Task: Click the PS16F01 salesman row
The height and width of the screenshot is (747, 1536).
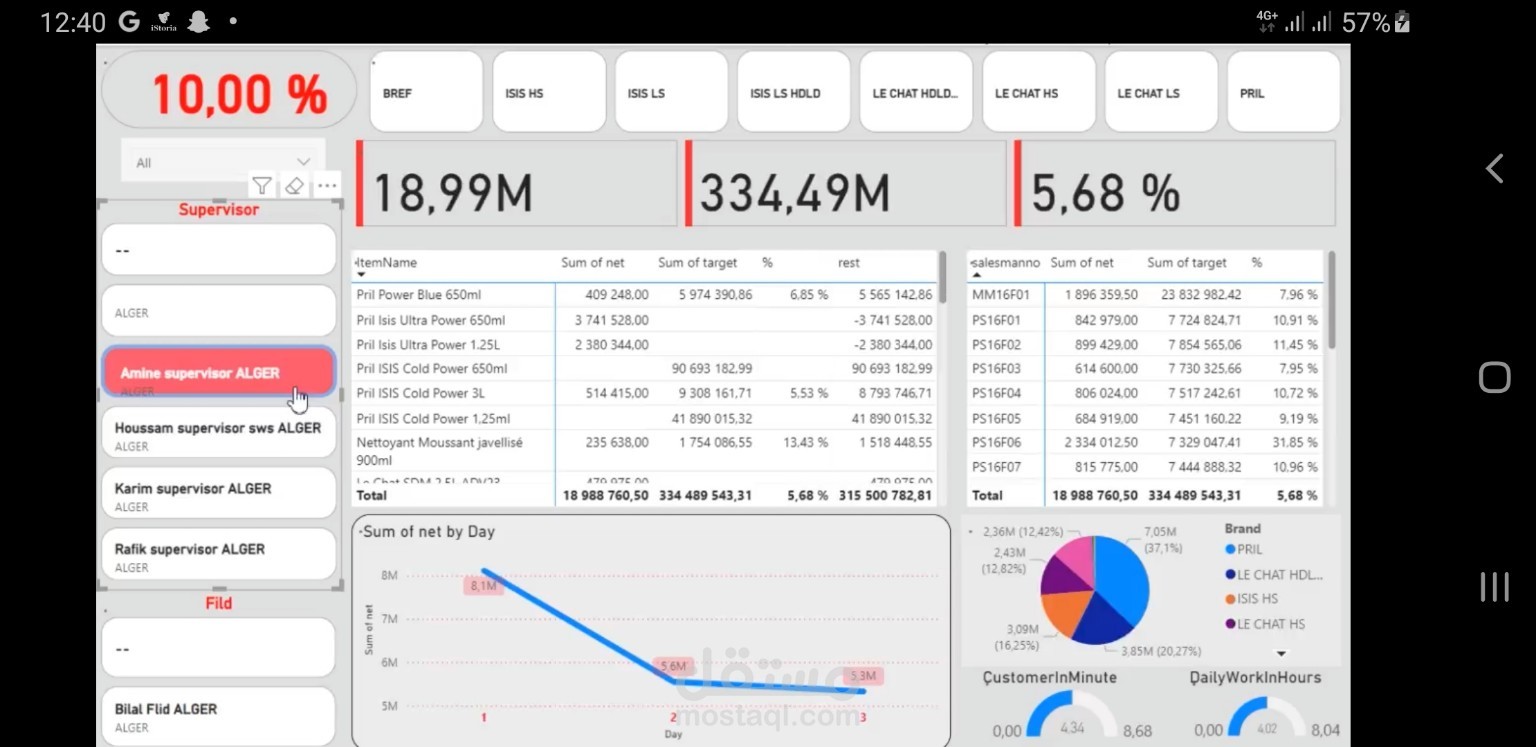Action: coord(1145,320)
